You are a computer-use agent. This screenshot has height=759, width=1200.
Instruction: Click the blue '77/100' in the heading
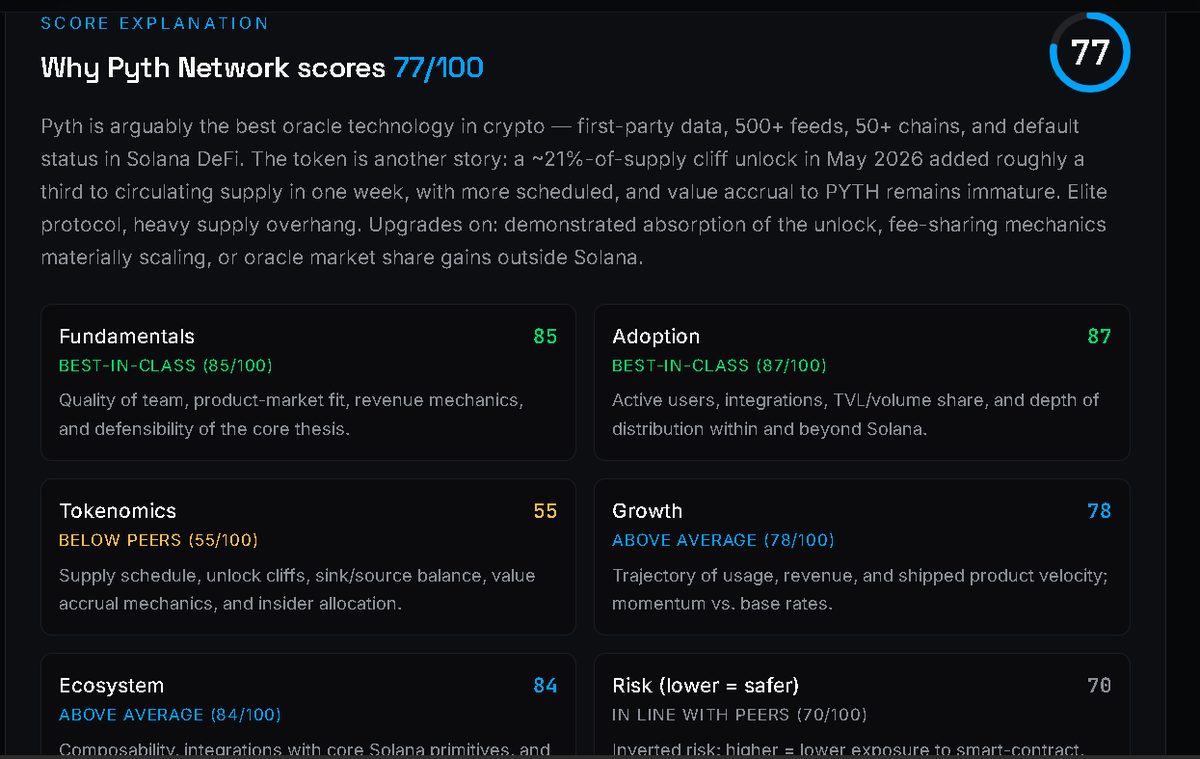[x=438, y=68]
